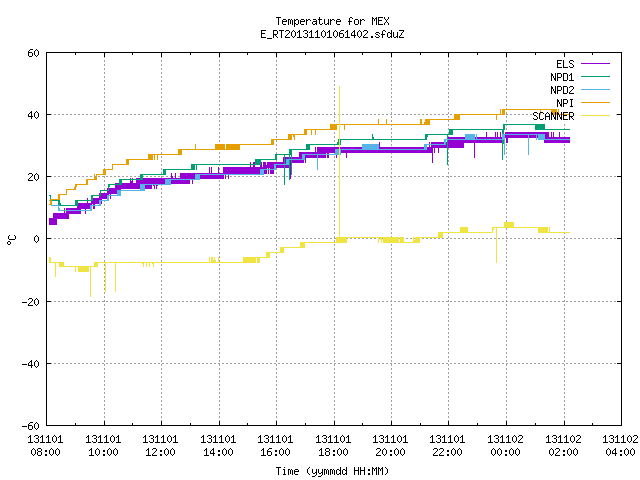Click the 131101 08:00 x-axis label
This screenshot has width=640, height=480.
45,446
